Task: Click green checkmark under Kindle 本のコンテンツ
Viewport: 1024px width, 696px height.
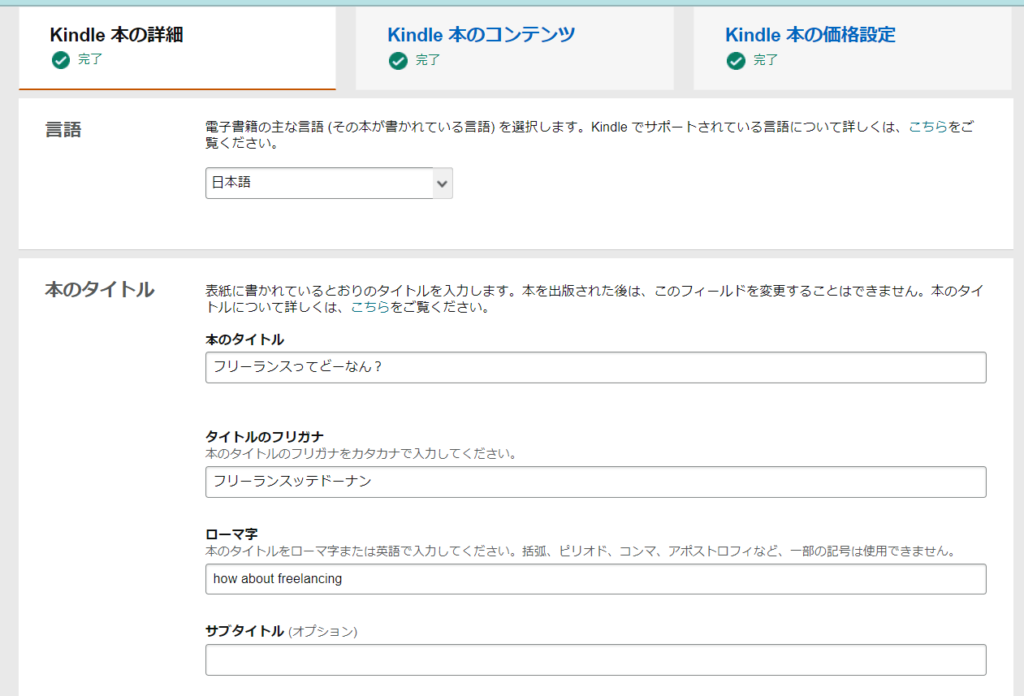Action: [398, 61]
